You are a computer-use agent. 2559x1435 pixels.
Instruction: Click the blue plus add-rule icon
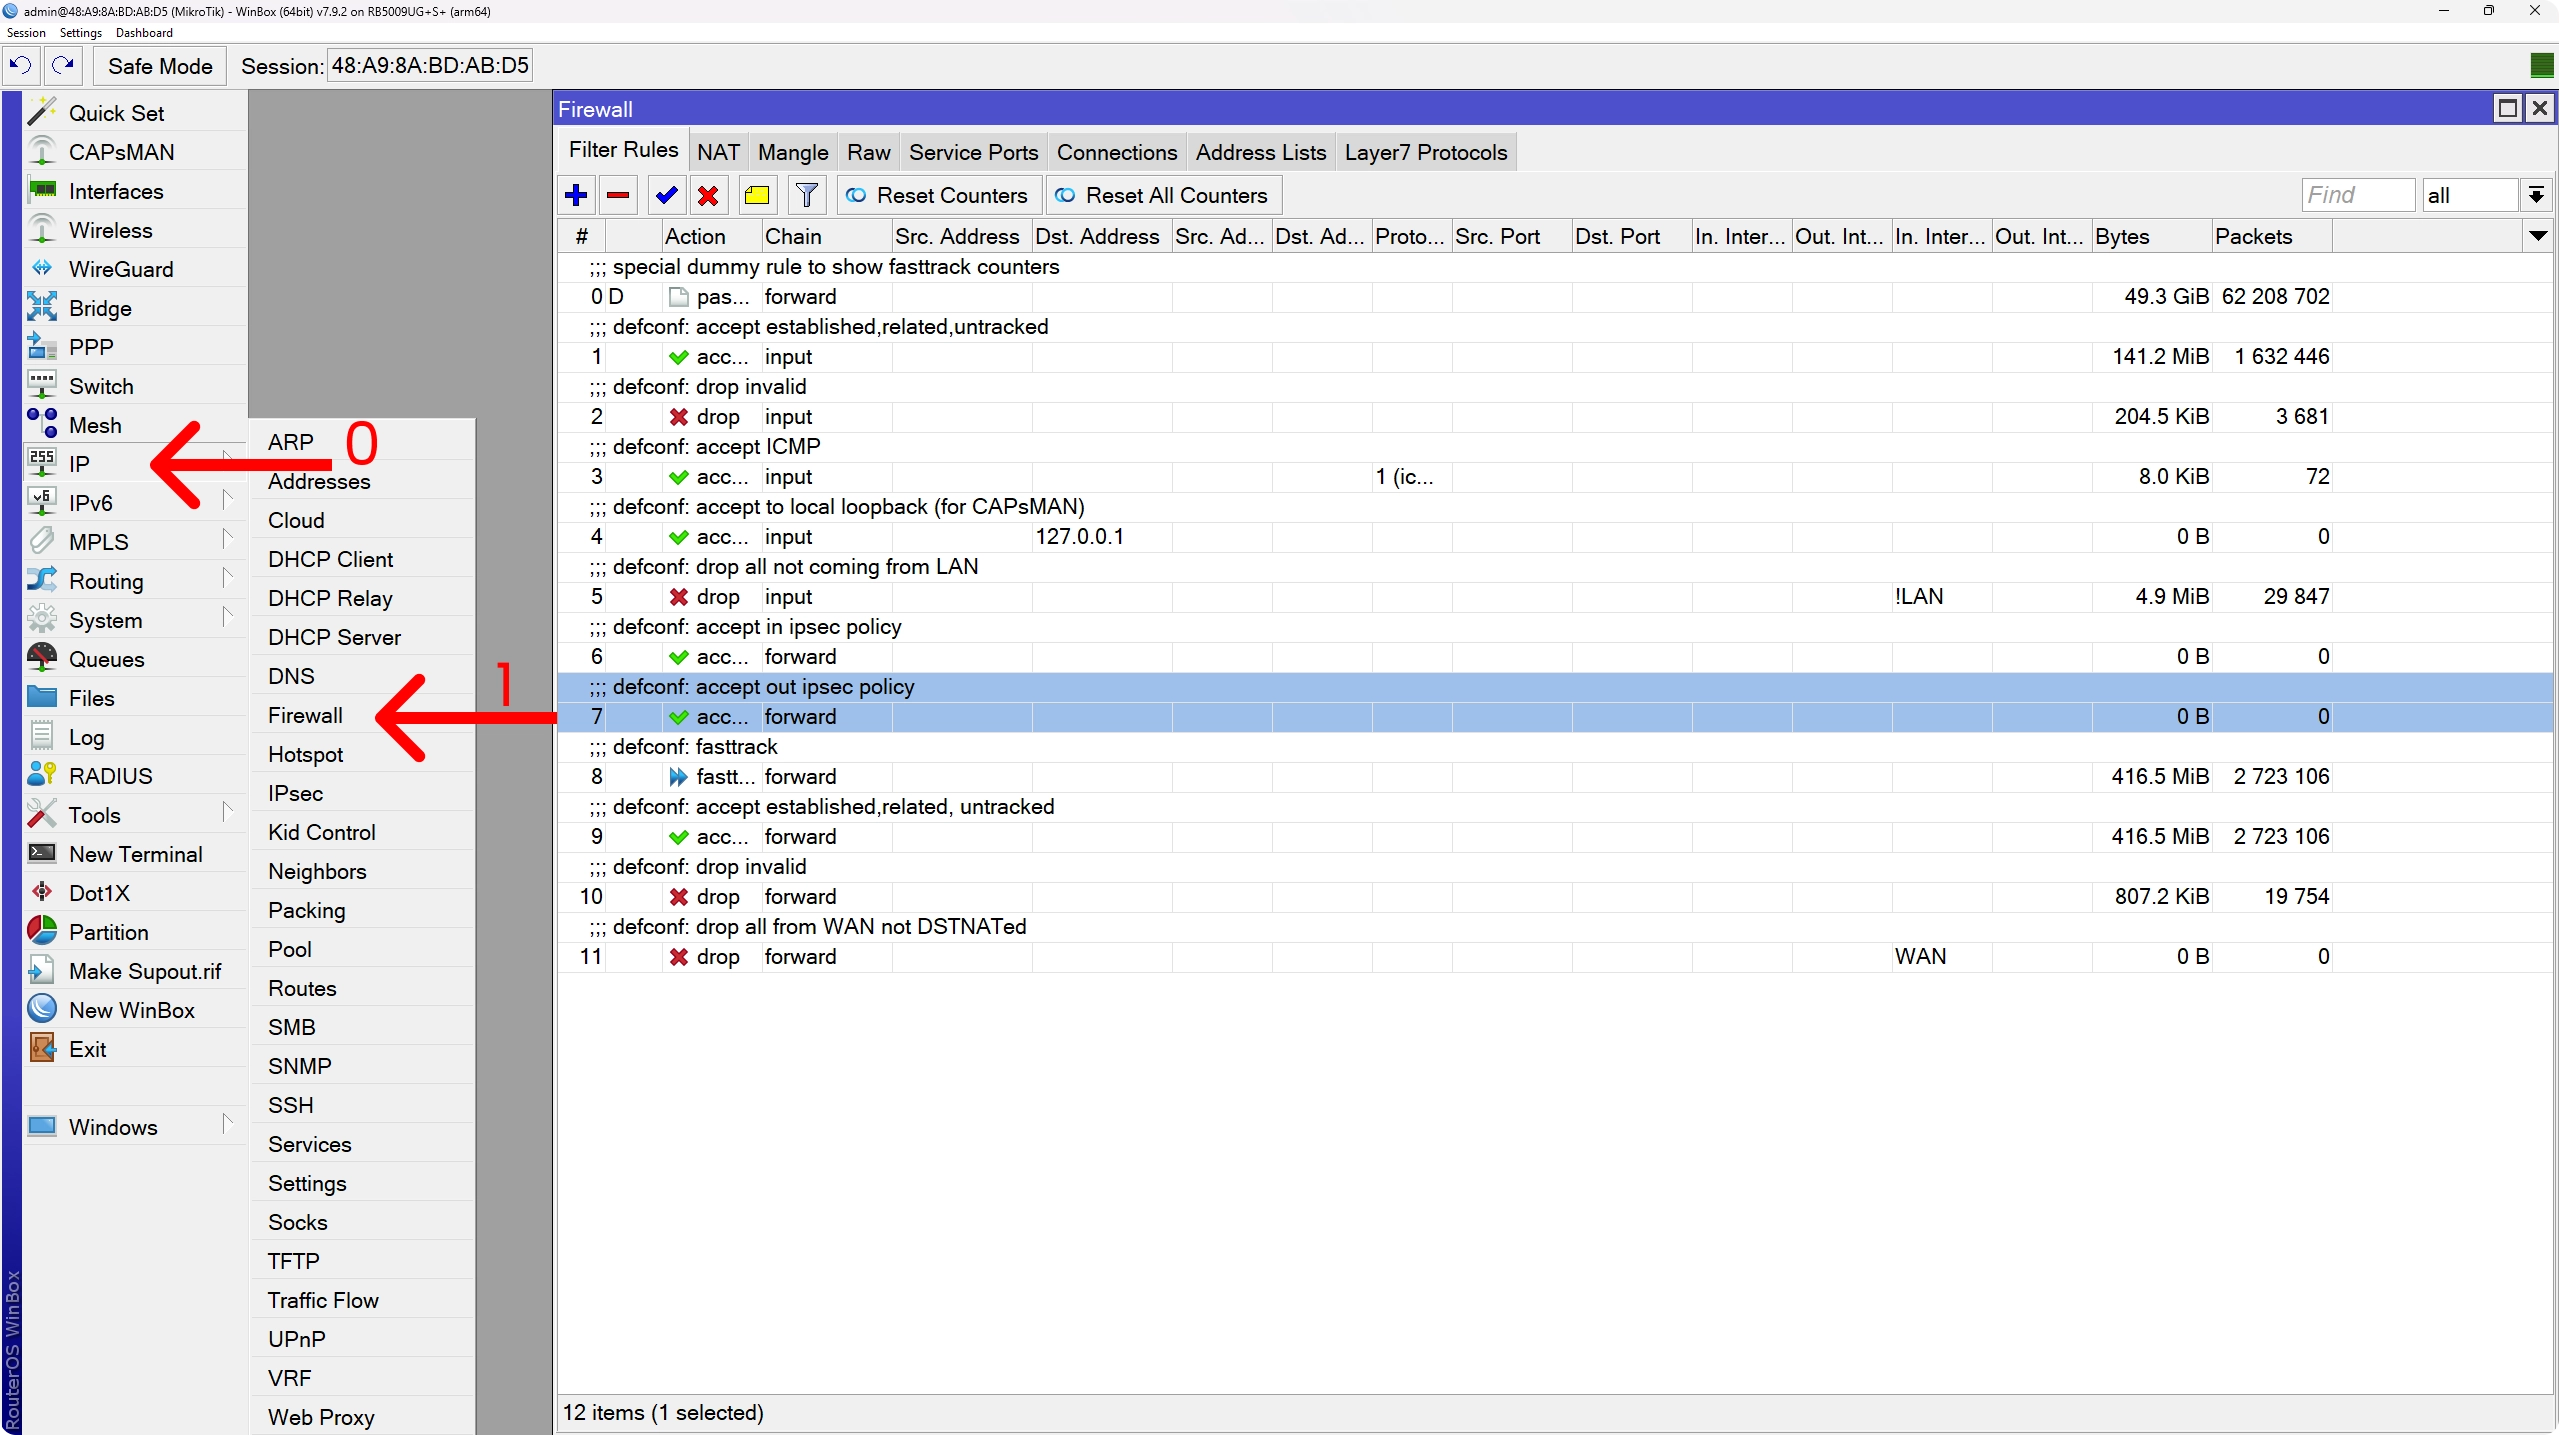(576, 195)
